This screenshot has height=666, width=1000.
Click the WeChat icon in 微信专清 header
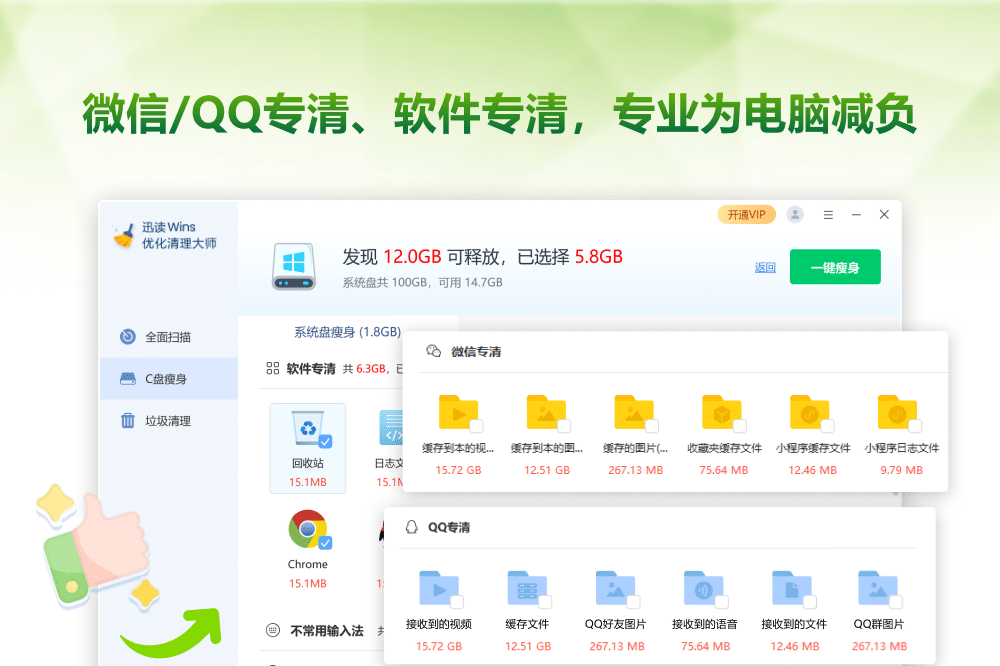tap(433, 350)
